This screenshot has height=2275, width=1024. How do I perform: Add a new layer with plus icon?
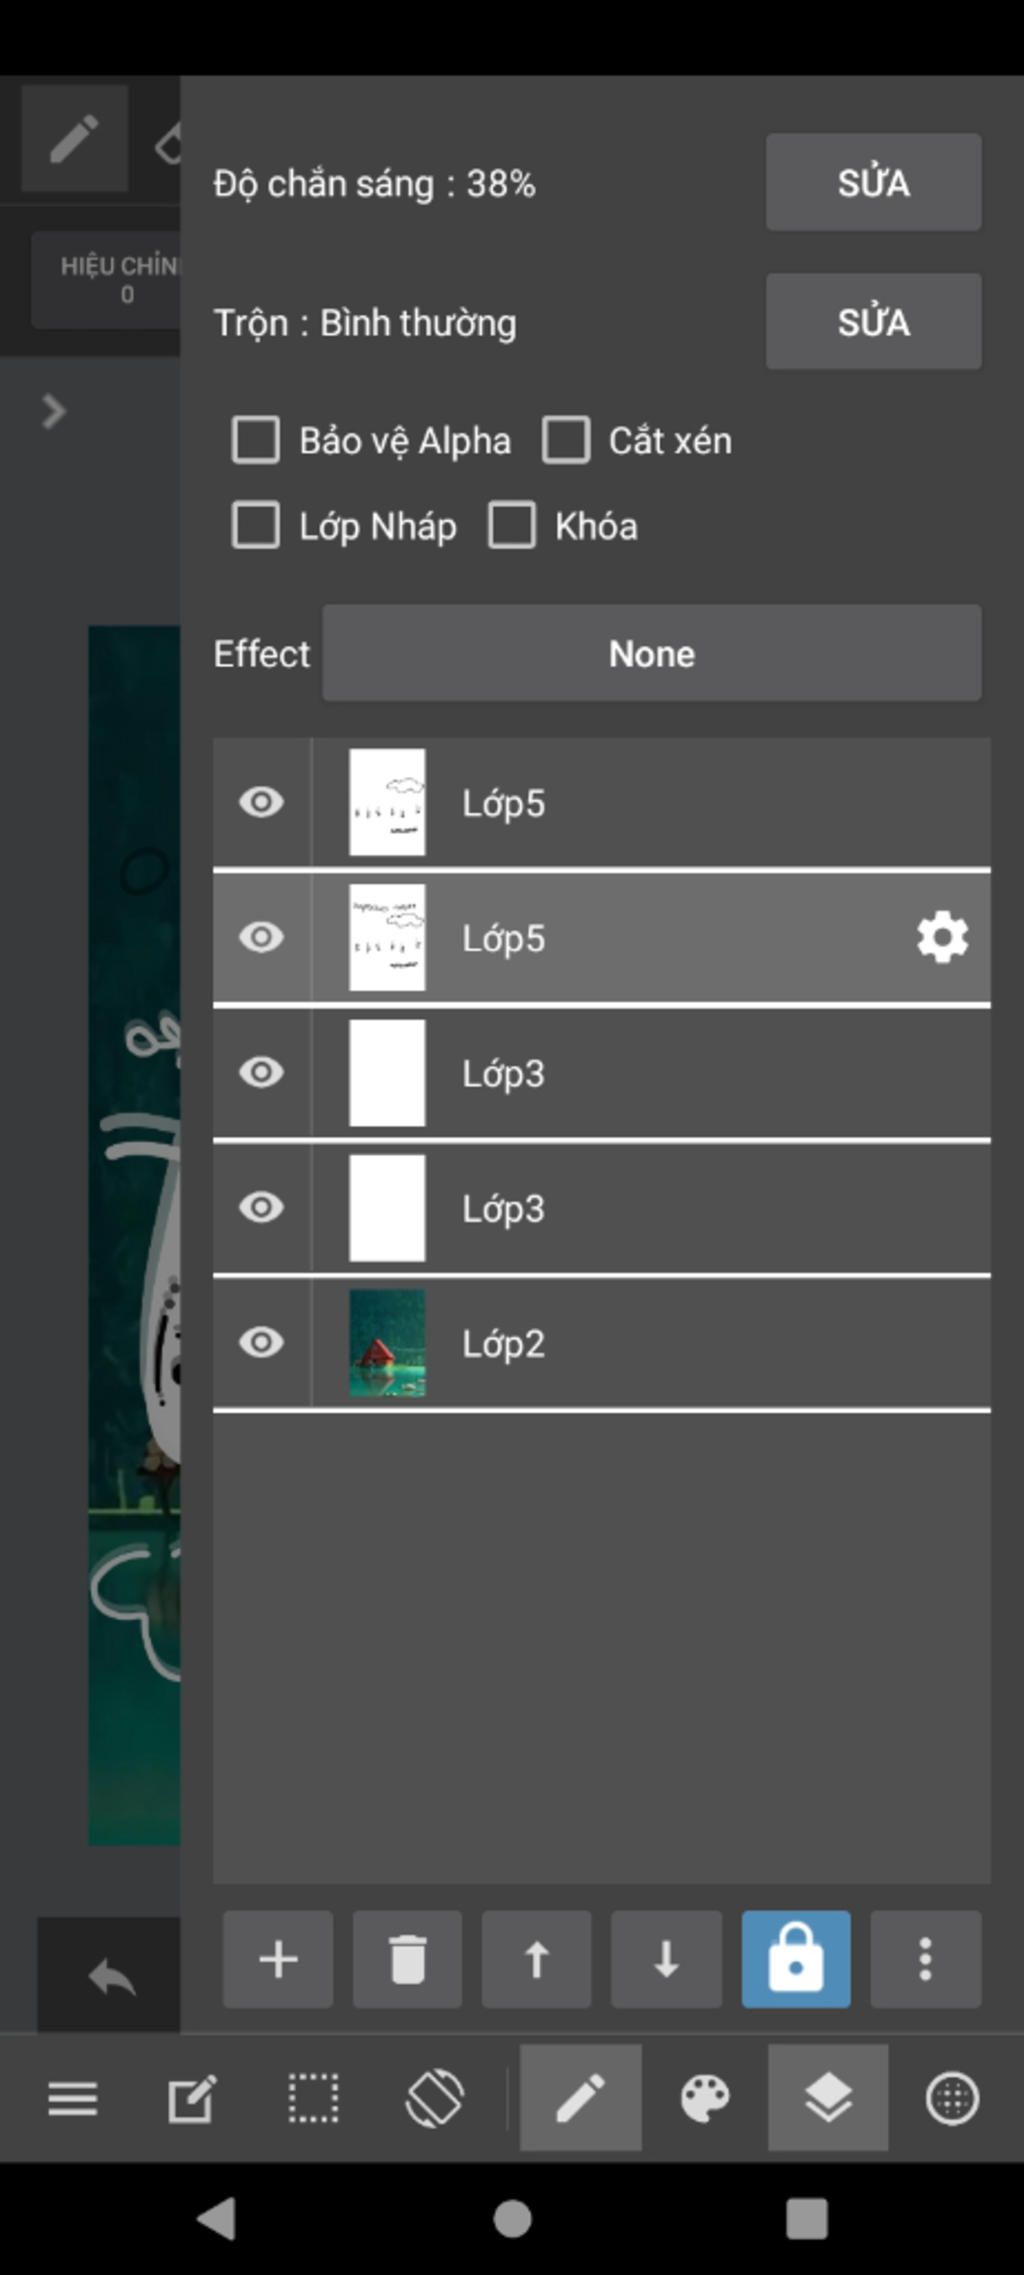click(278, 1959)
